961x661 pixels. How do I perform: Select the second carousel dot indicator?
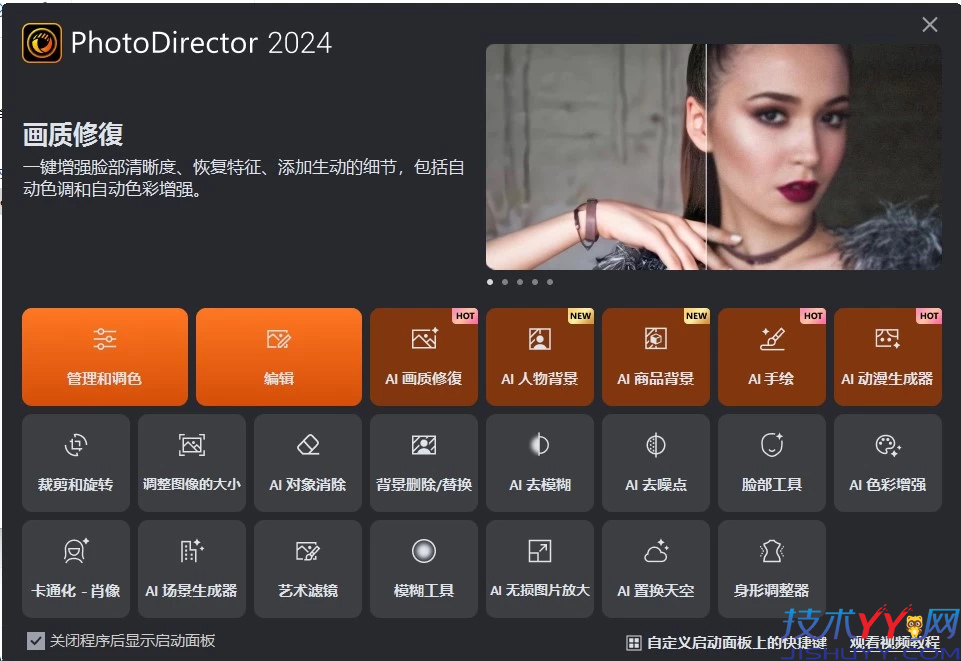(x=504, y=282)
